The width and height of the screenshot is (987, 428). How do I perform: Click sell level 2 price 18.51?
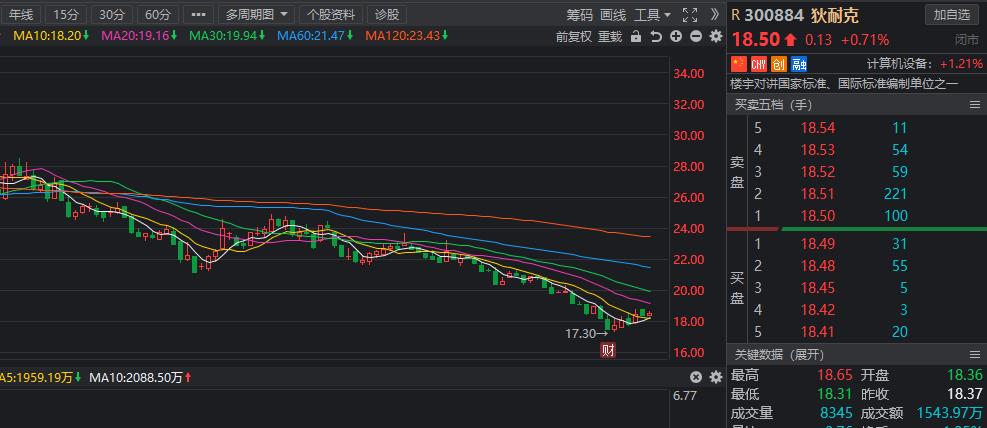point(818,194)
